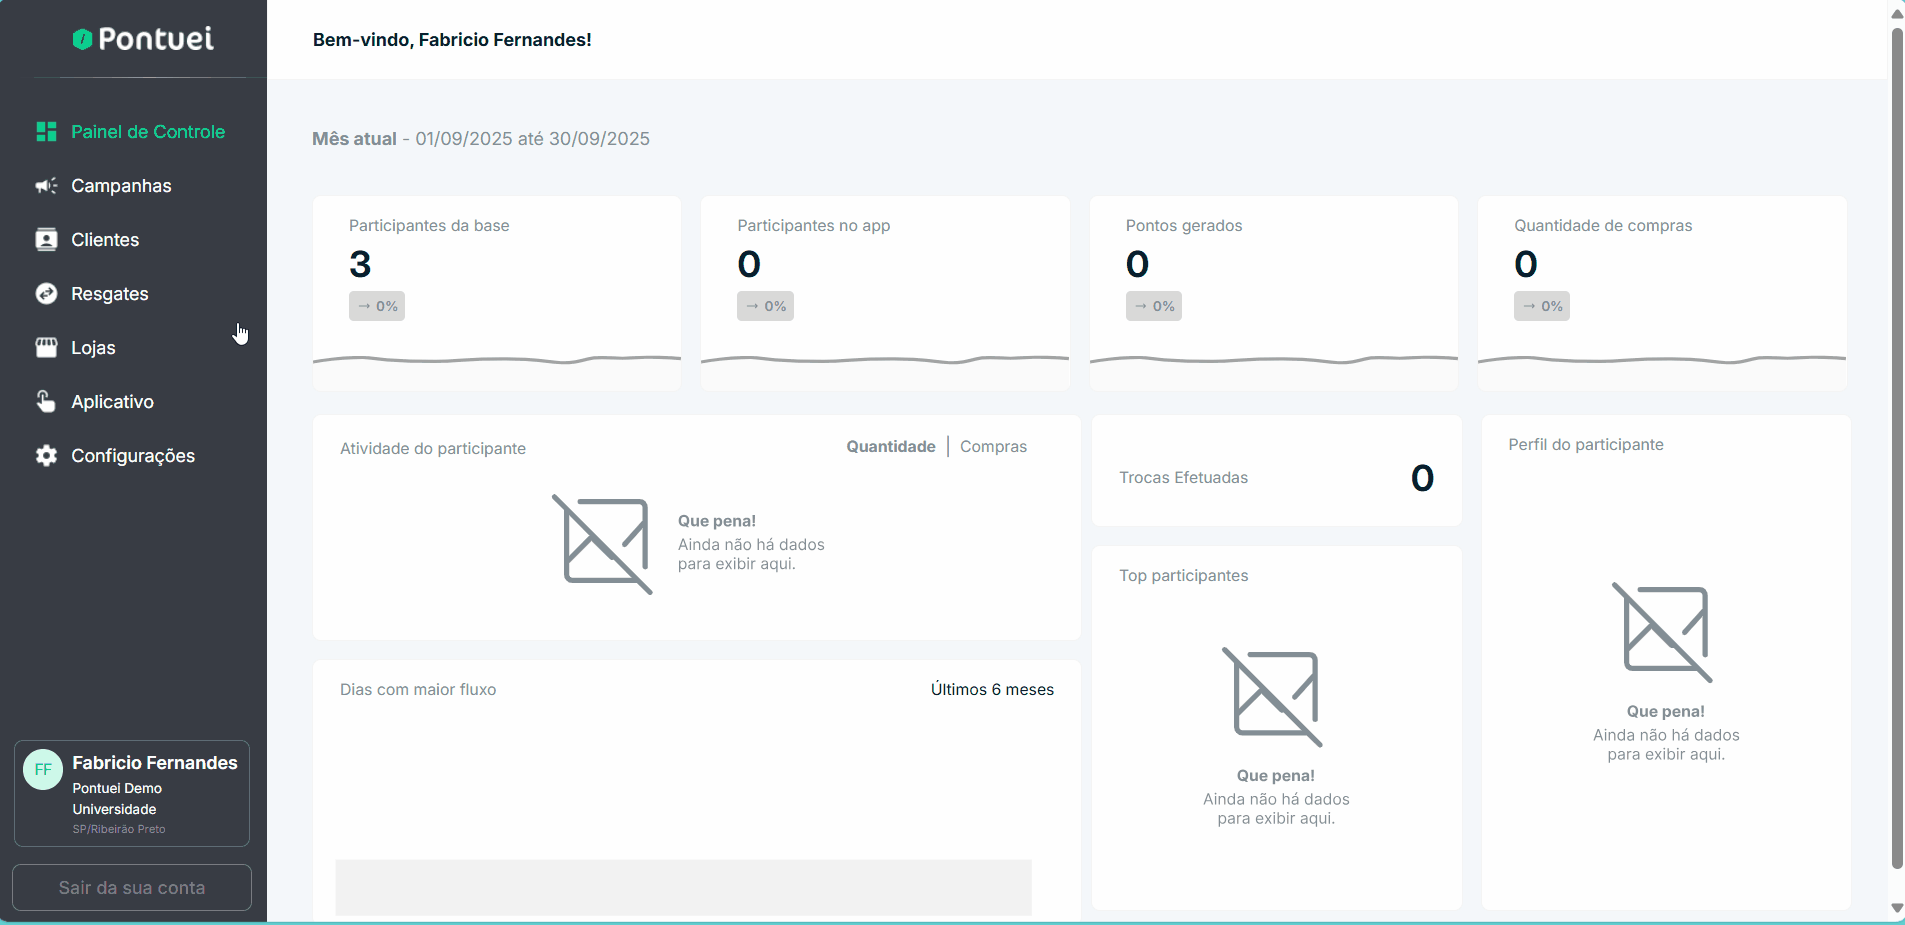Open Fabricio Fernandes profile card

132,794
